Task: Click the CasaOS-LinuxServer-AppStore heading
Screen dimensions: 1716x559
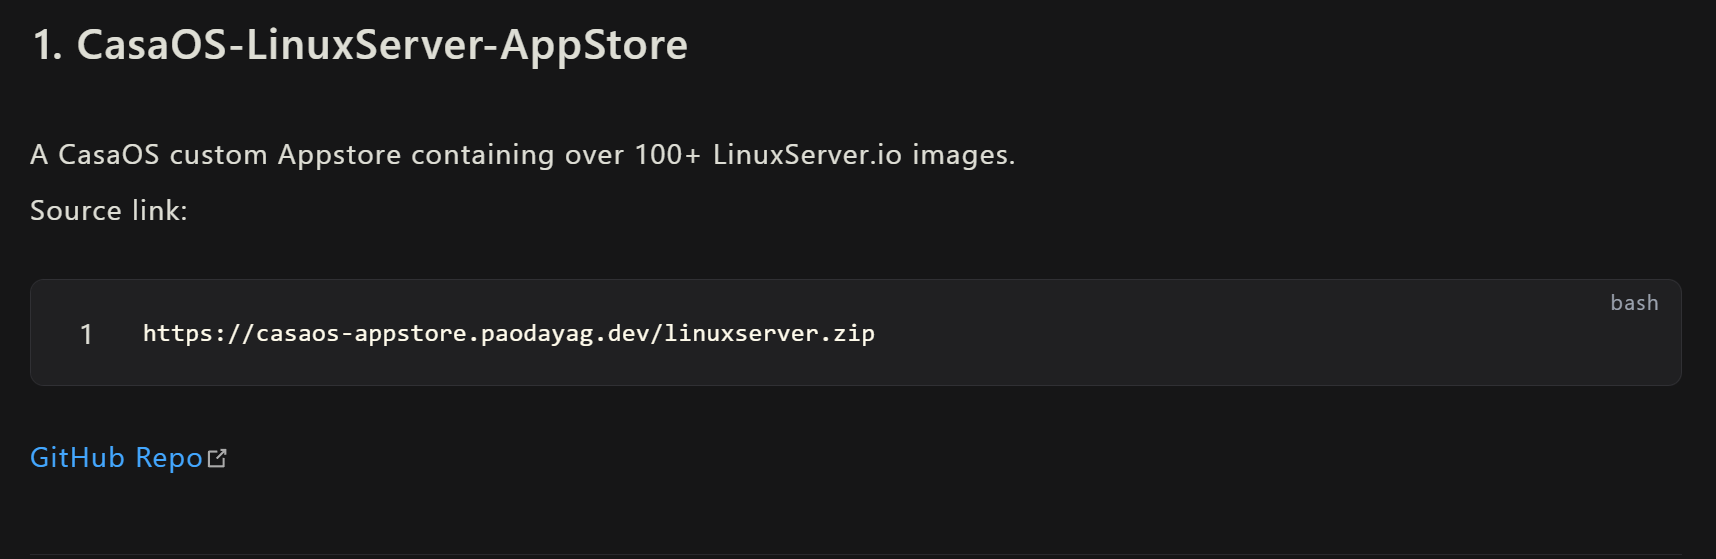Action: 360,45
